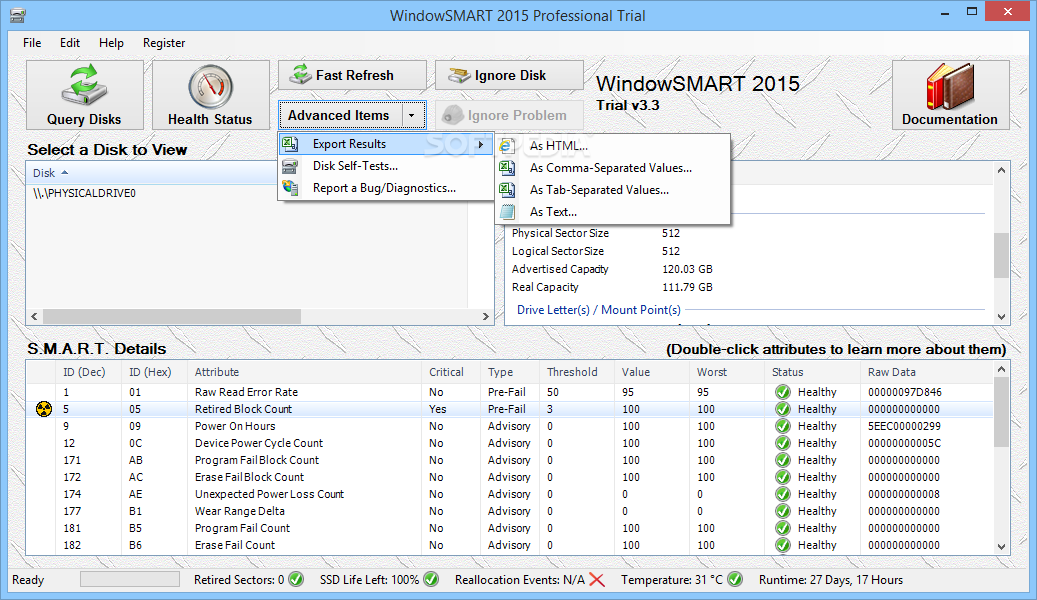Click Drive Letter(s) / Mount Point(s) heading
This screenshot has height=600, width=1037.
[599, 310]
